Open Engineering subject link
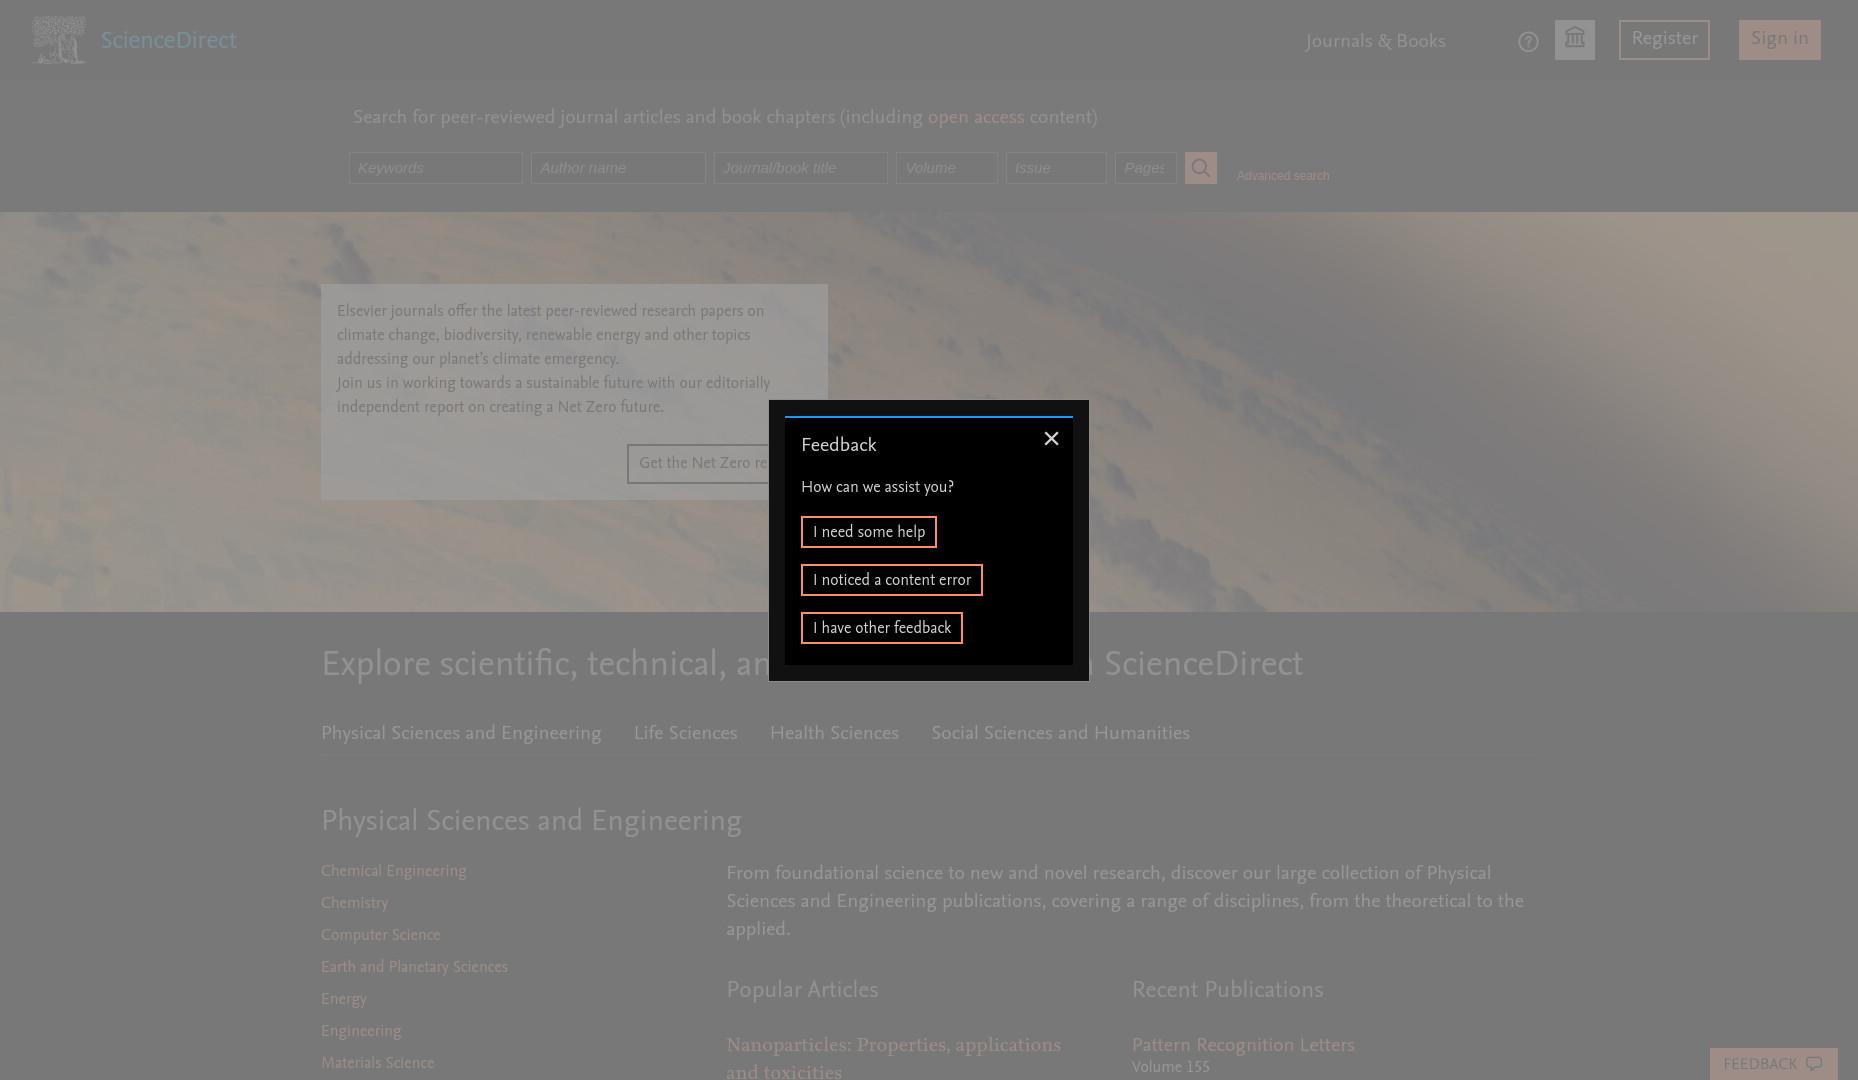 (361, 1032)
